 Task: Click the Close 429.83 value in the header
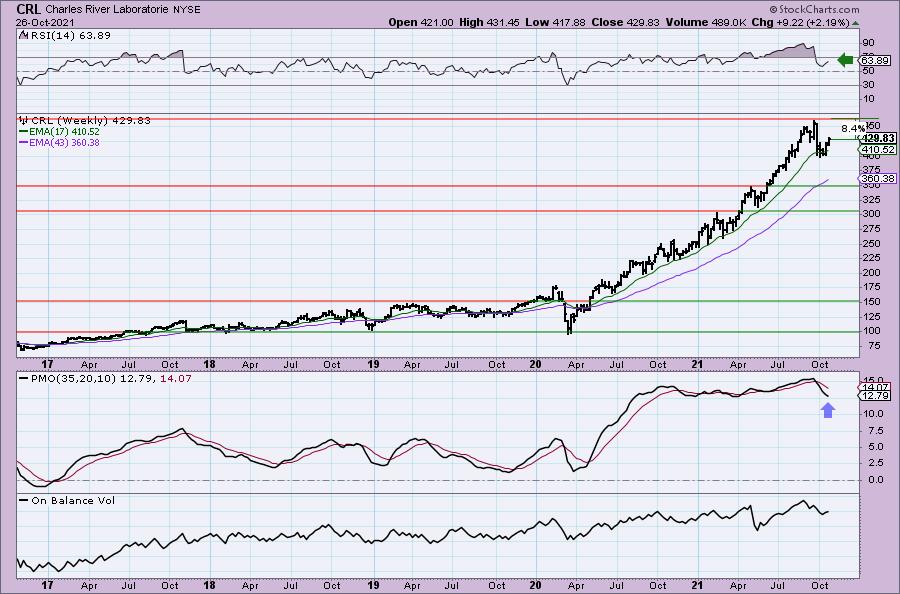coord(626,22)
